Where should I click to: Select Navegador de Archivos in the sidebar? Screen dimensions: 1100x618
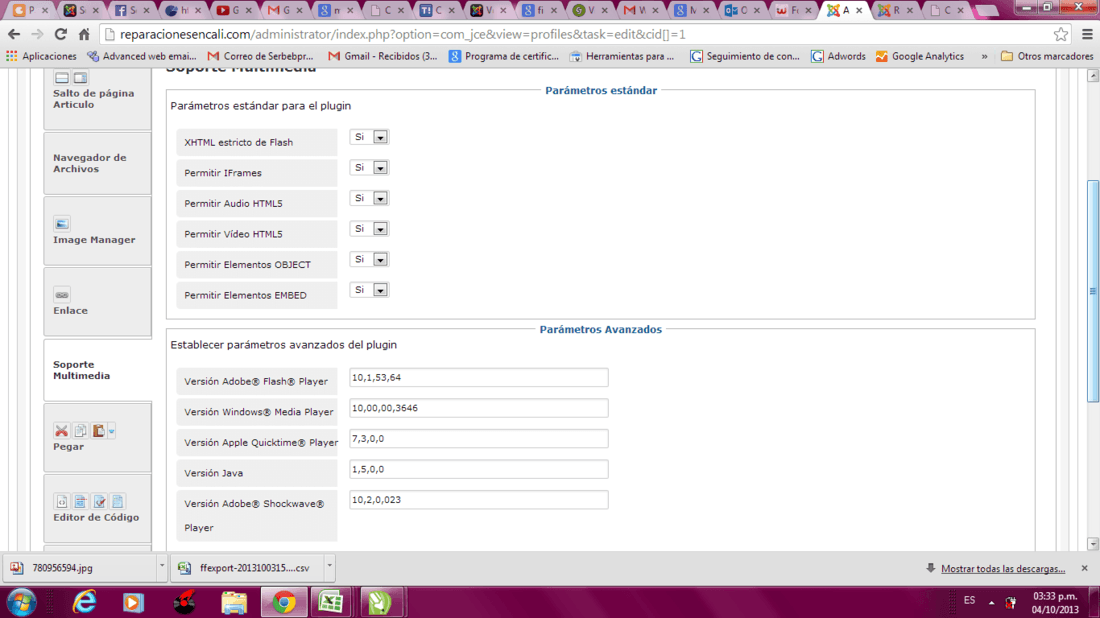pos(98,163)
